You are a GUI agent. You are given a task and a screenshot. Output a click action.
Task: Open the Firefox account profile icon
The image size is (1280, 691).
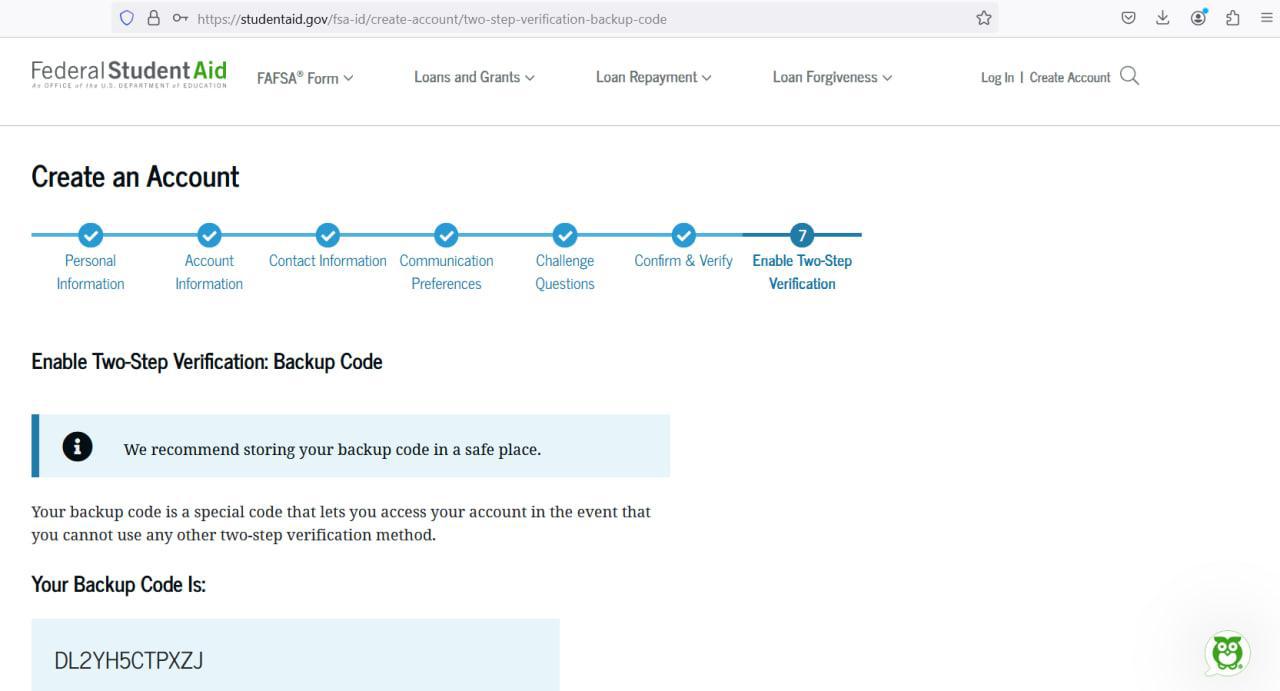pos(1198,18)
